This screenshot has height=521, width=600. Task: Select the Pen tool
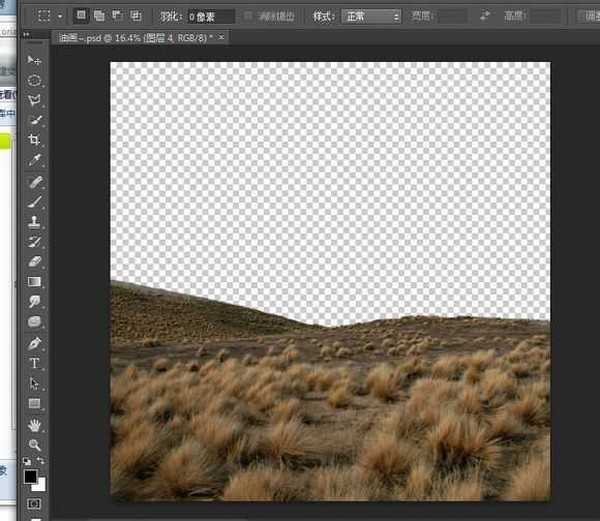tap(34, 343)
